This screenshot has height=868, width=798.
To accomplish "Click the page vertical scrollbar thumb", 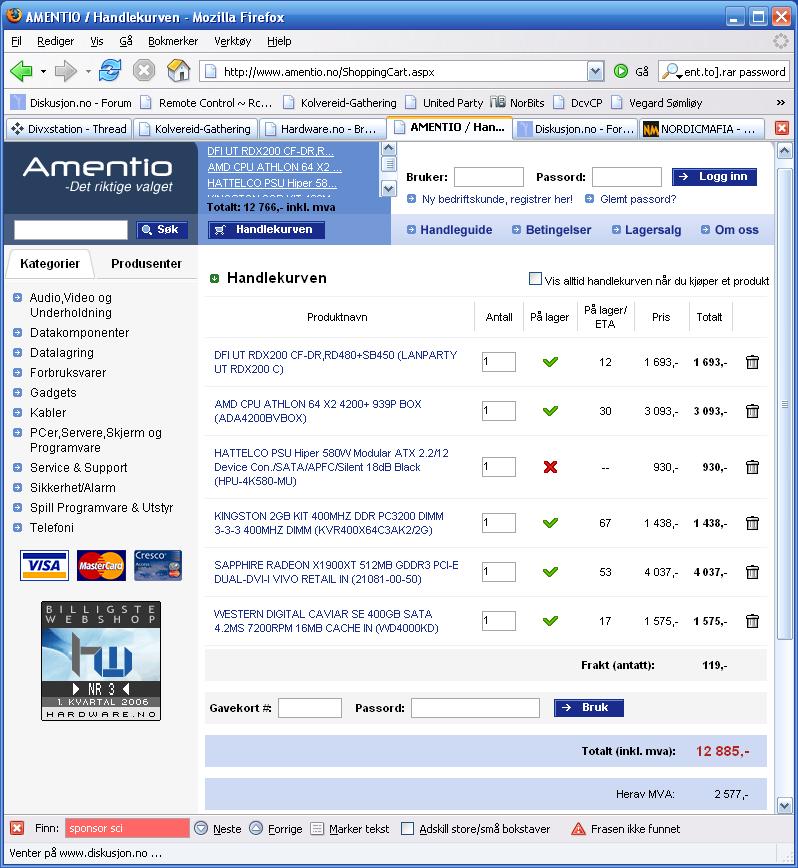I will 785,404.
